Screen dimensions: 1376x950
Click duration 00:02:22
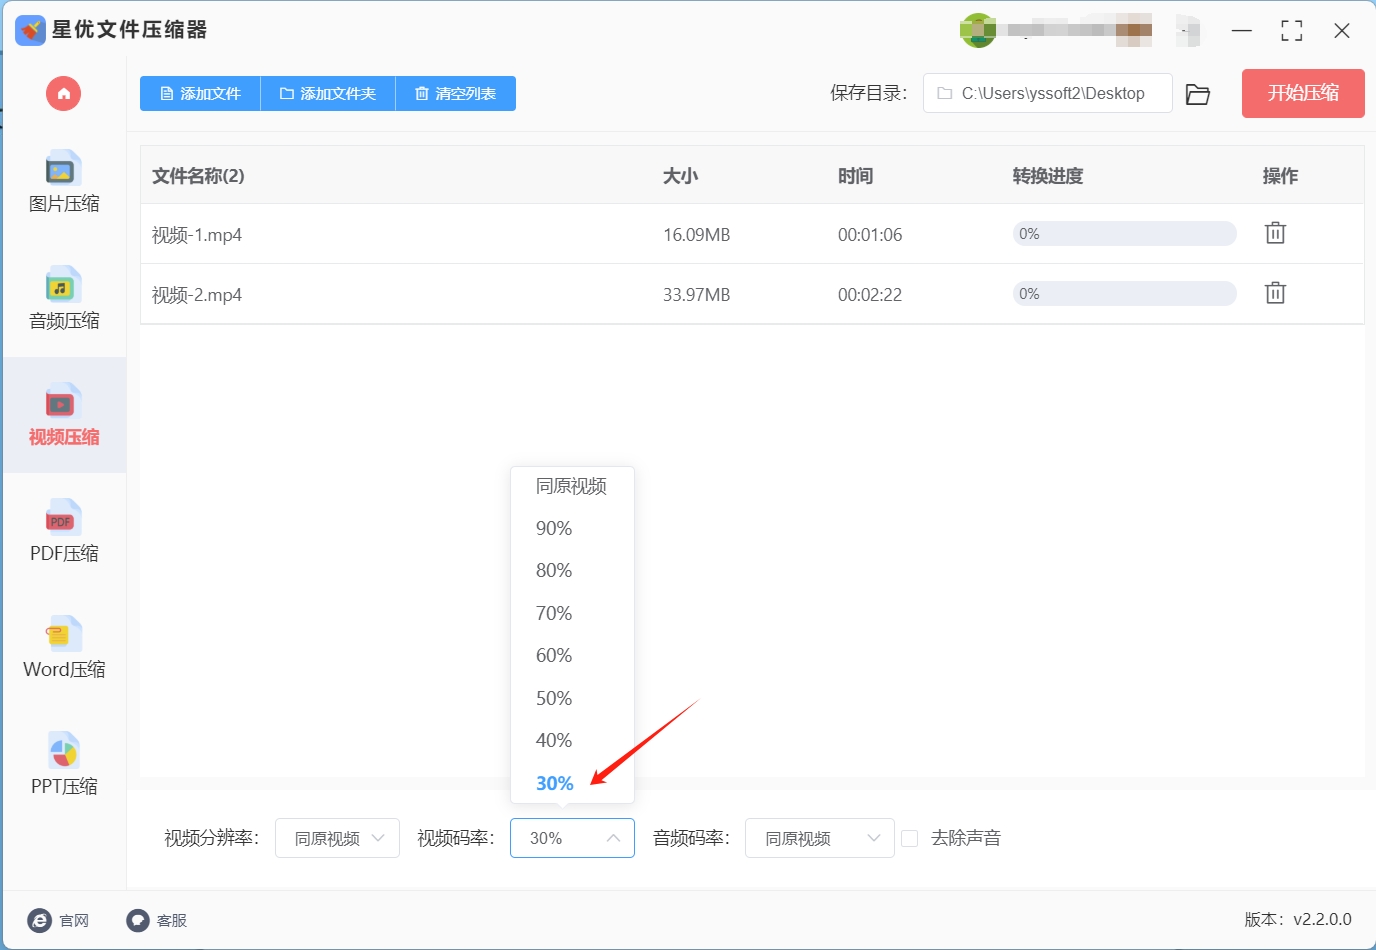point(870,295)
